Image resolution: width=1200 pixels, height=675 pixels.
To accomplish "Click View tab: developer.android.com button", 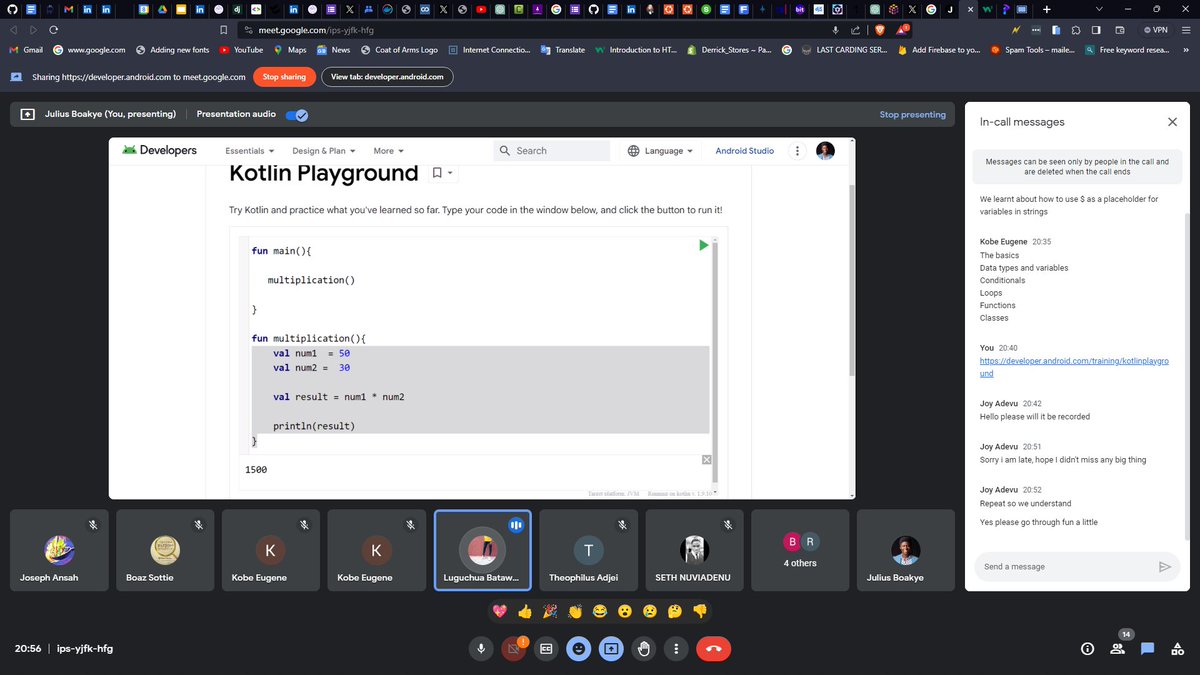I will pos(387,77).
